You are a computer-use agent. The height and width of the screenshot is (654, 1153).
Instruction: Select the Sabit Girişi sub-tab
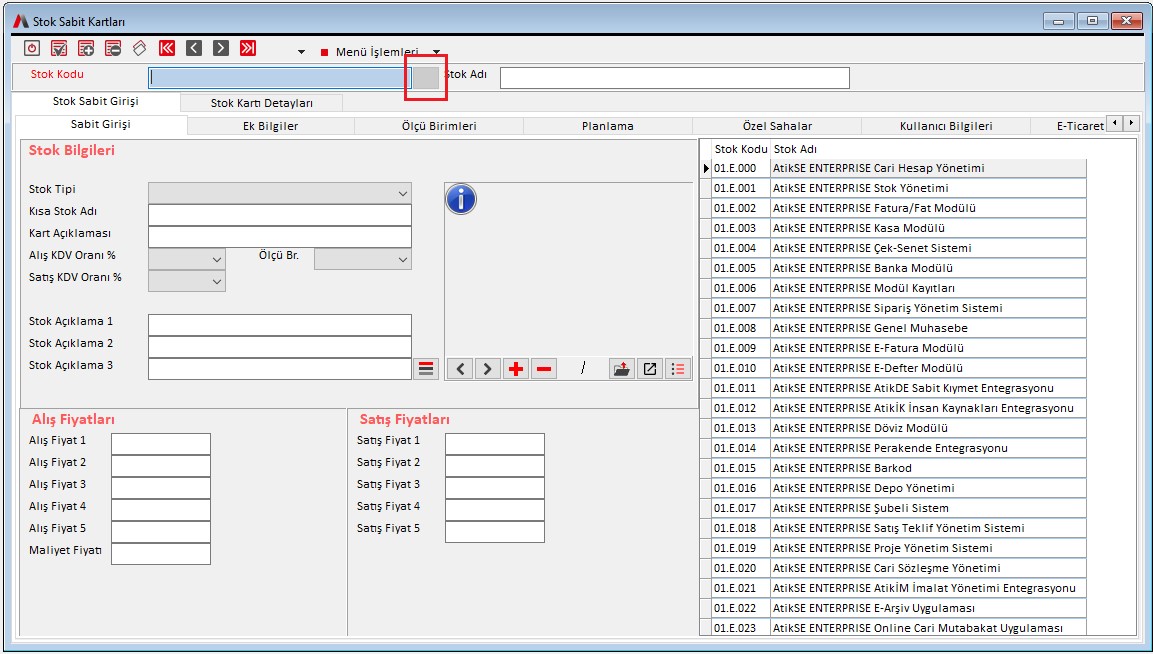point(101,125)
